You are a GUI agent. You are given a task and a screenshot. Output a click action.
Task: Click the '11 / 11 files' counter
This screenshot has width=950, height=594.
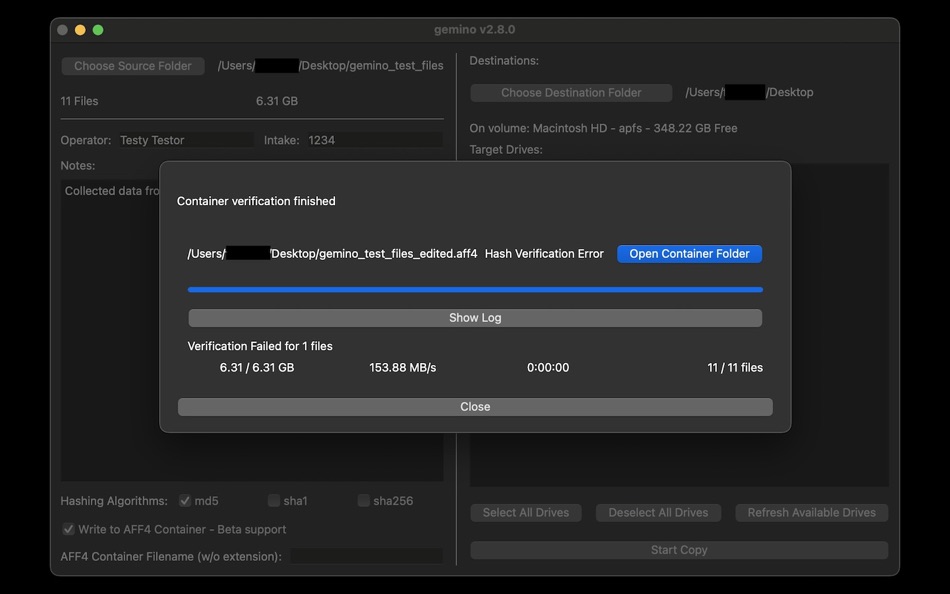pos(735,367)
